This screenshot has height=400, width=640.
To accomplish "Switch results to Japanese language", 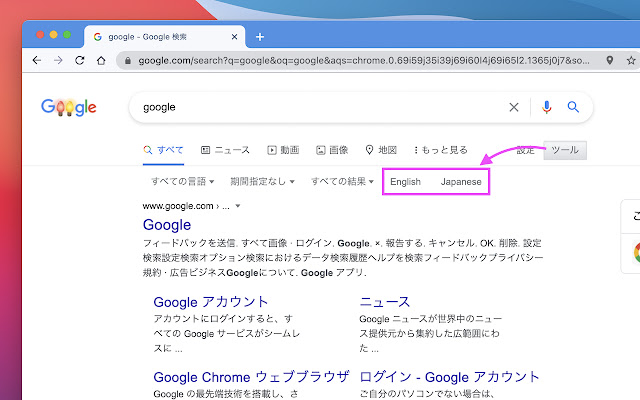I will tap(461, 182).
